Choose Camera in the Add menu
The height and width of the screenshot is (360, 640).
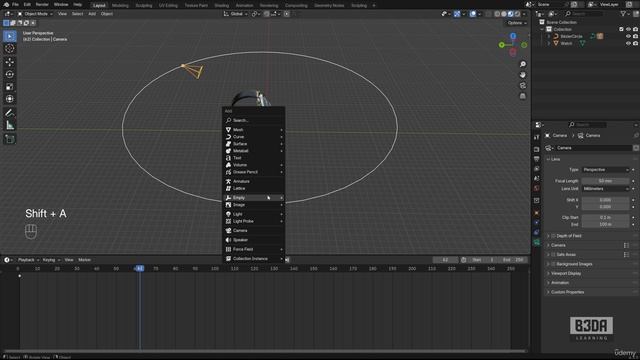pyautogui.click(x=253, y=231)
